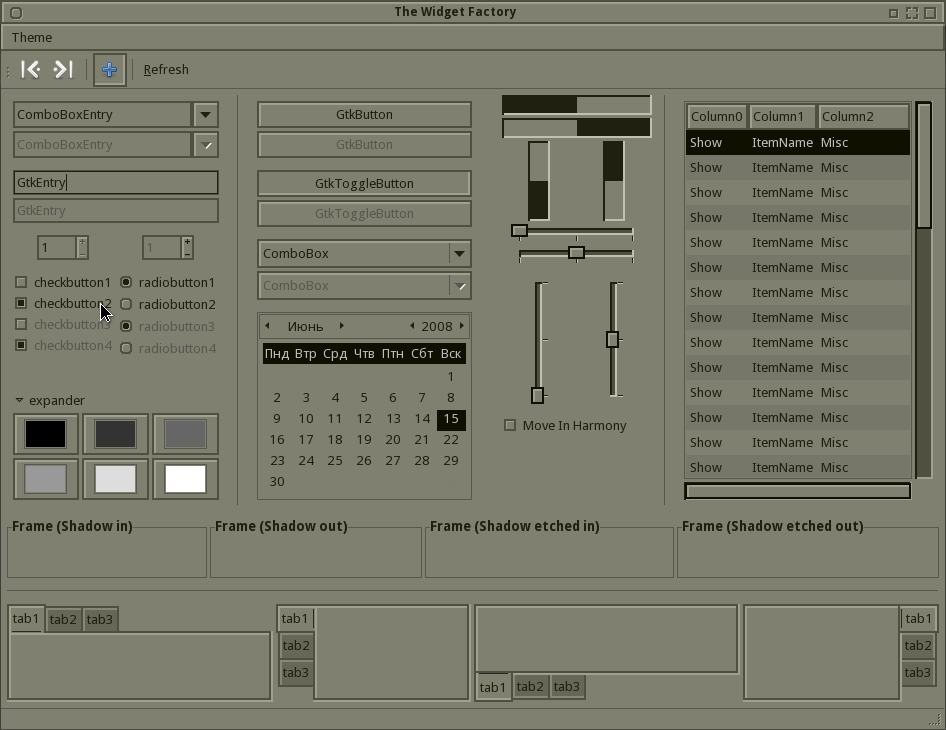Switch to tab2 in top-tabs notebook

(63, 620)
